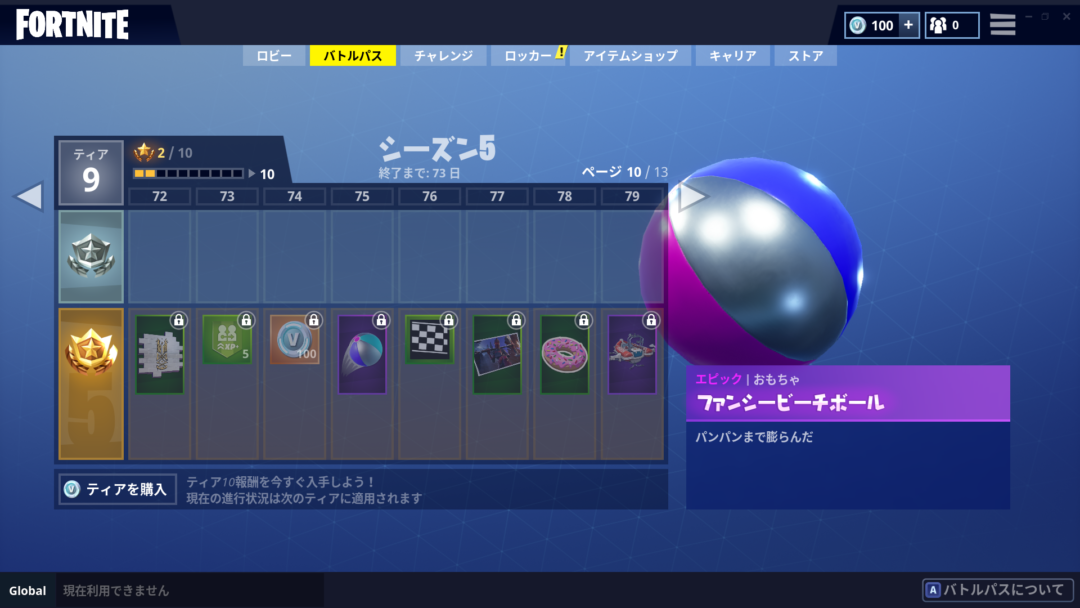Go to the next battle pass page
This screenshot has width=1080, height=608.
pos(693,196)
